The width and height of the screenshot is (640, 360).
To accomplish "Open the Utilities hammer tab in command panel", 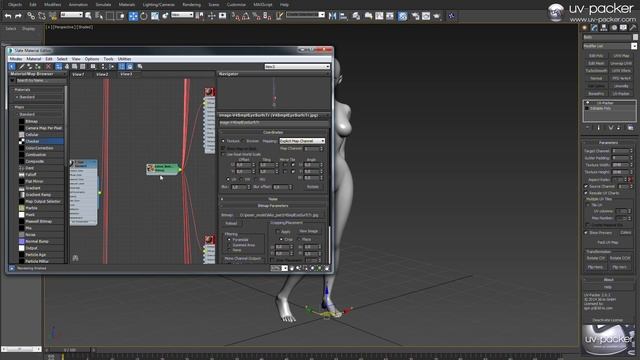I will coord(633,28).
